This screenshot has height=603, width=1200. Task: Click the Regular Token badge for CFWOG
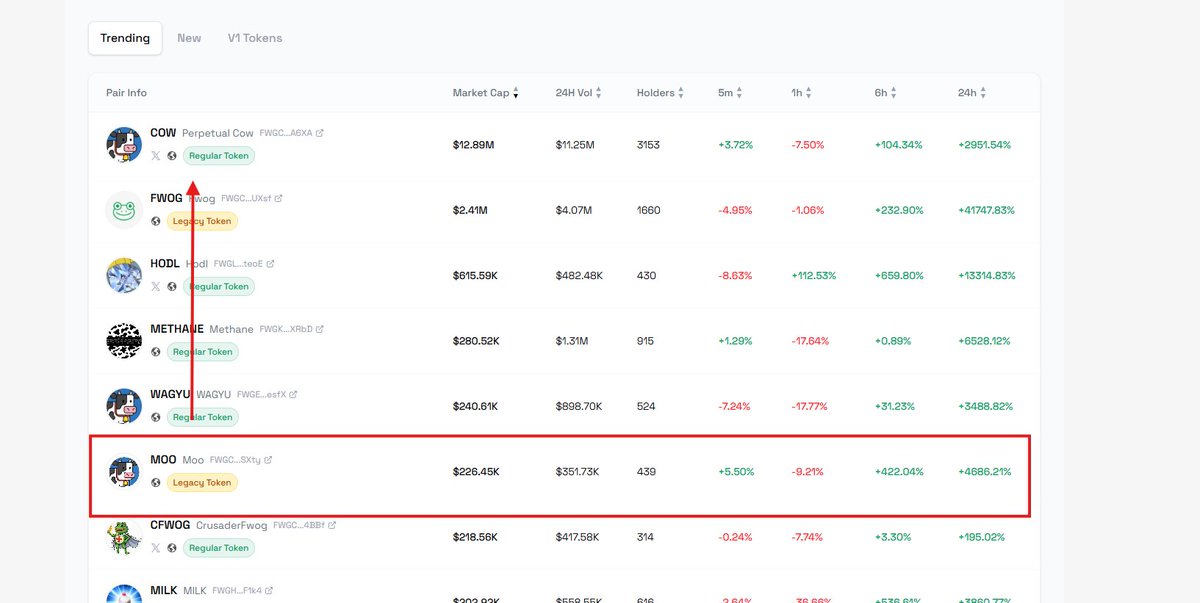pyautogui.click(x=219, y=548)
